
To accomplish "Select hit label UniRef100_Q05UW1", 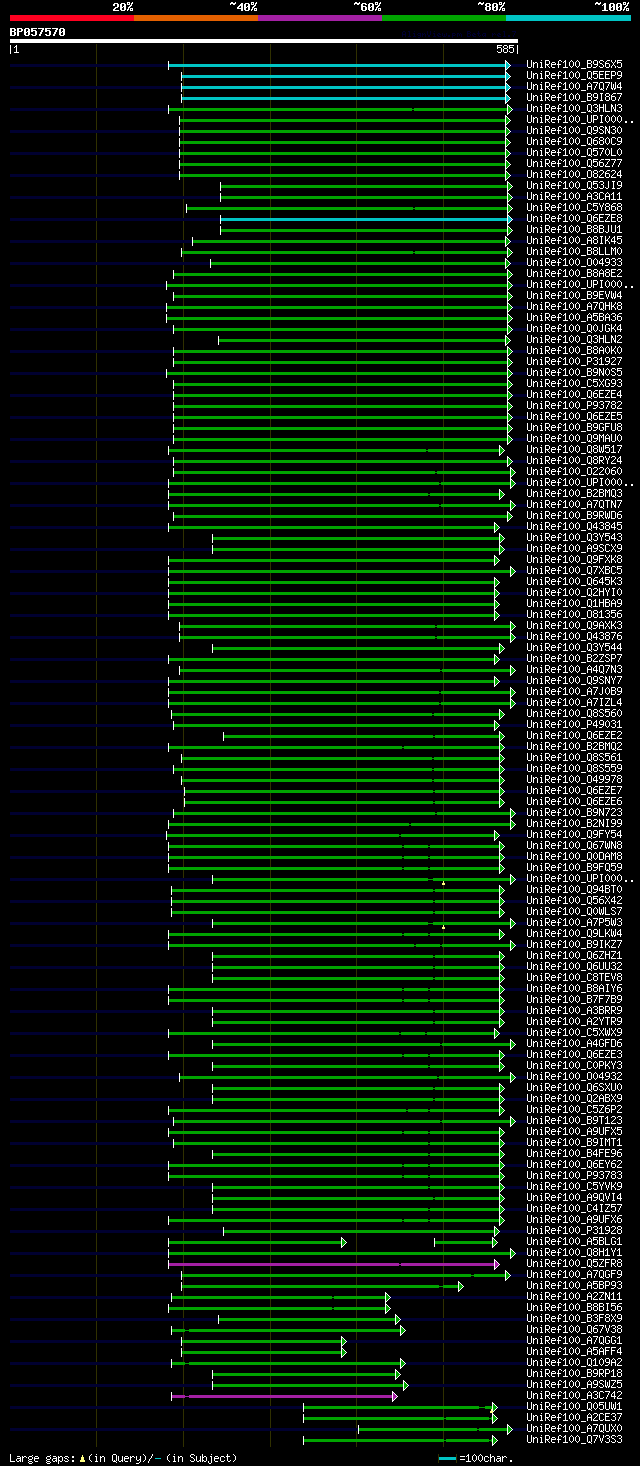I will pyautogui.click(x=574, y=1406).
